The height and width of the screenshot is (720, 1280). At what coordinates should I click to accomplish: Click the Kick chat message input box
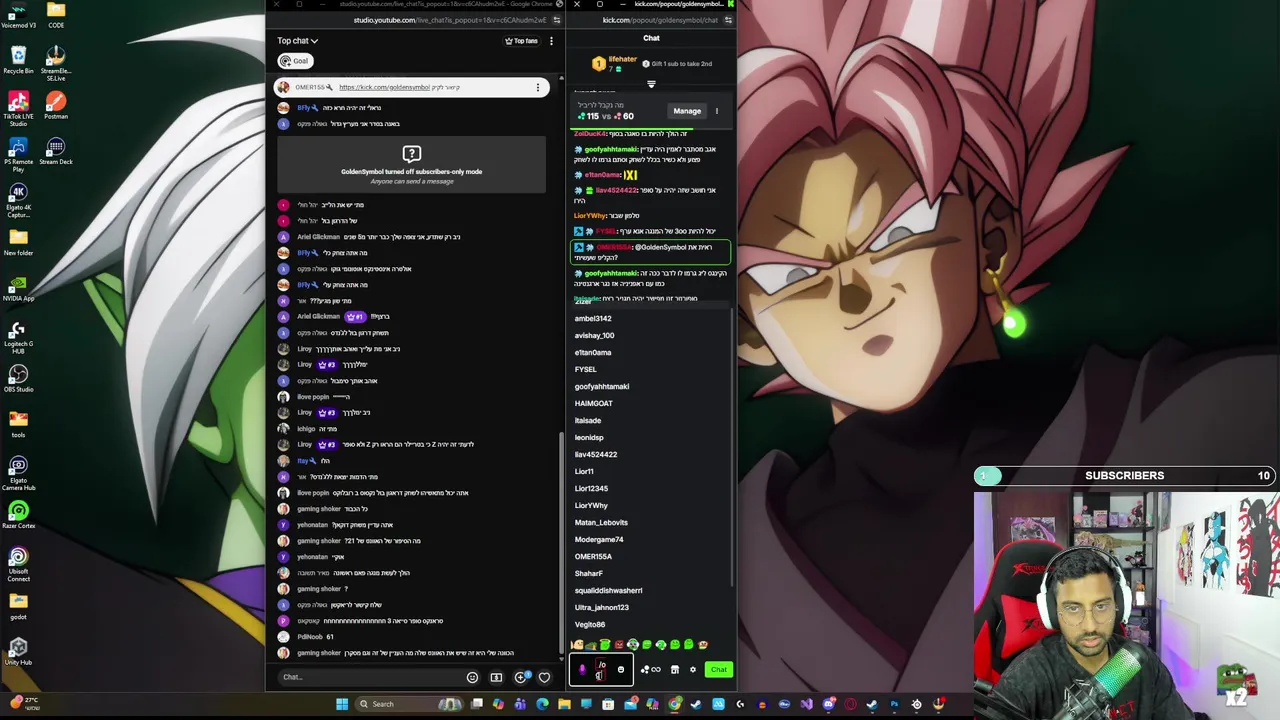601,670
